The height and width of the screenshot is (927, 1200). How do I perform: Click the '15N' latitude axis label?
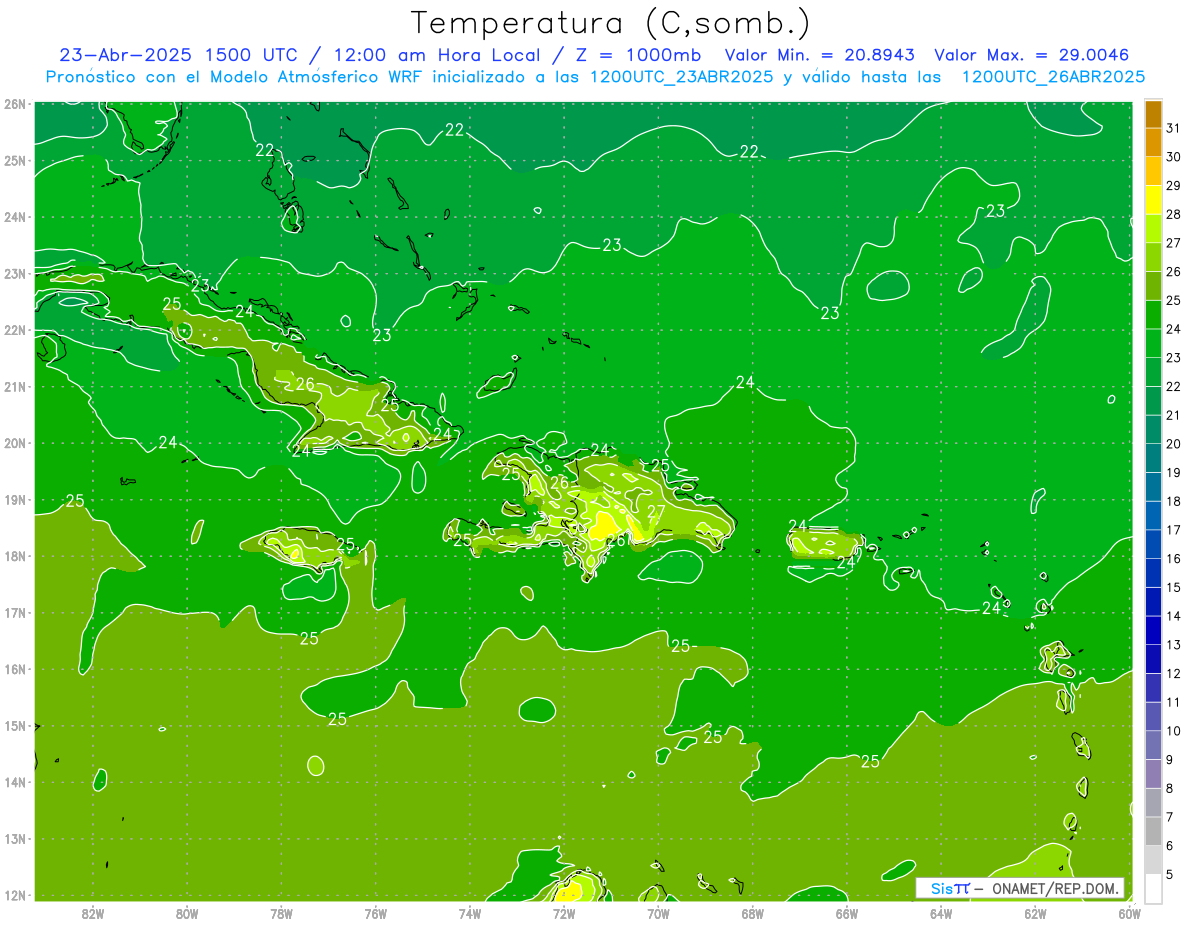[14, 726]
